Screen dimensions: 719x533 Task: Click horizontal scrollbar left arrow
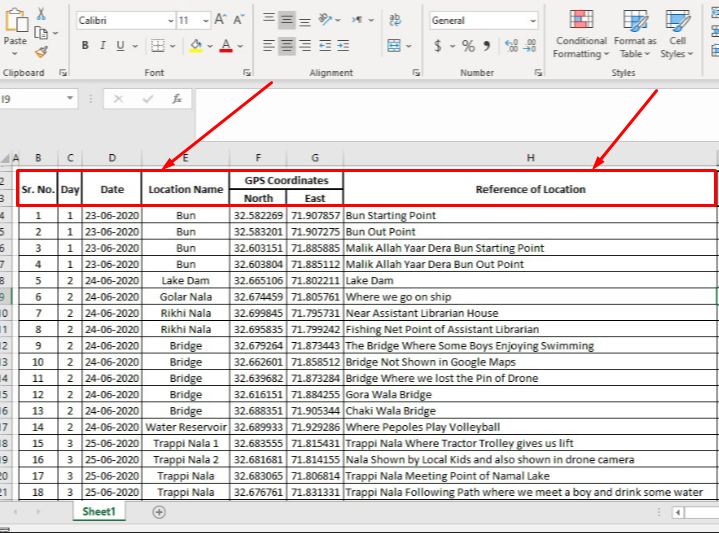coord(678,512)
